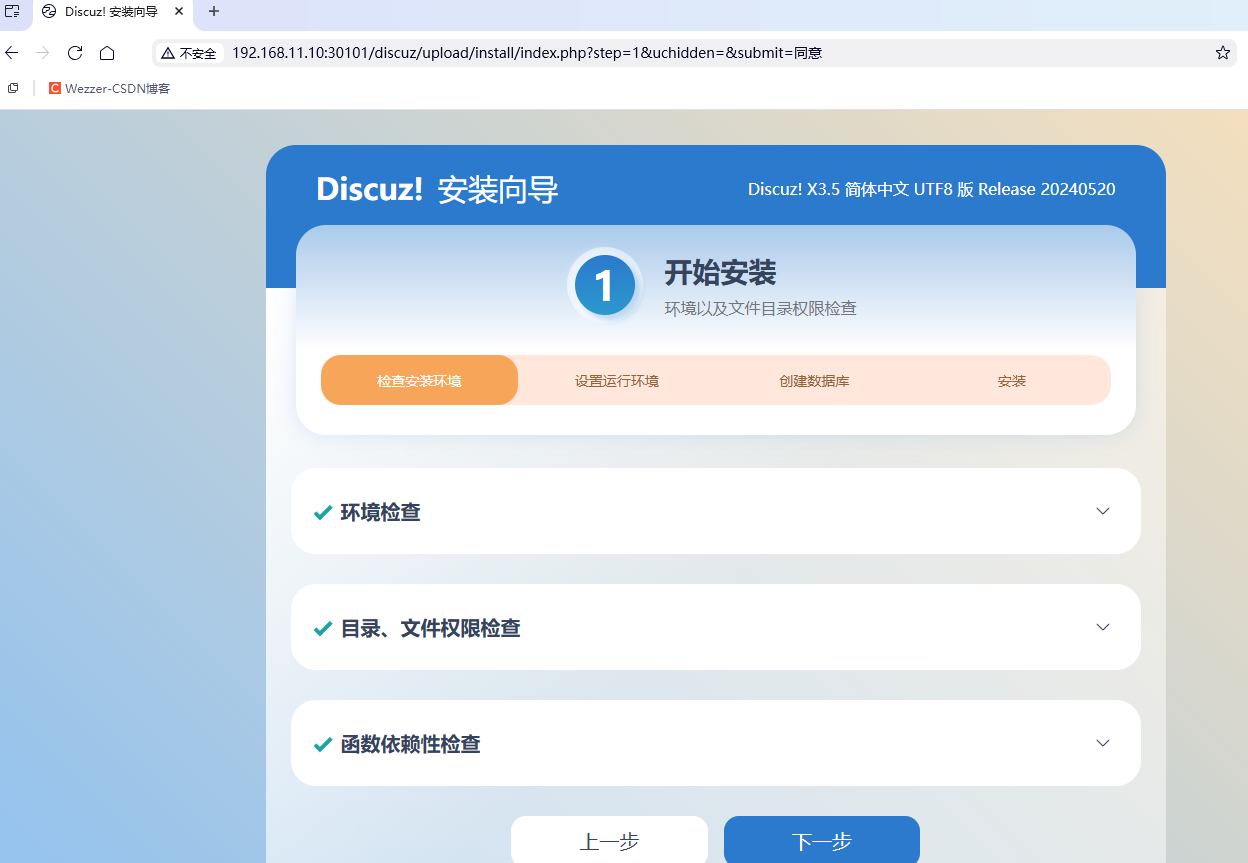Click the Discuz! 安装向导 header title
1248x863 pixels.
click(x=437, y=189)
